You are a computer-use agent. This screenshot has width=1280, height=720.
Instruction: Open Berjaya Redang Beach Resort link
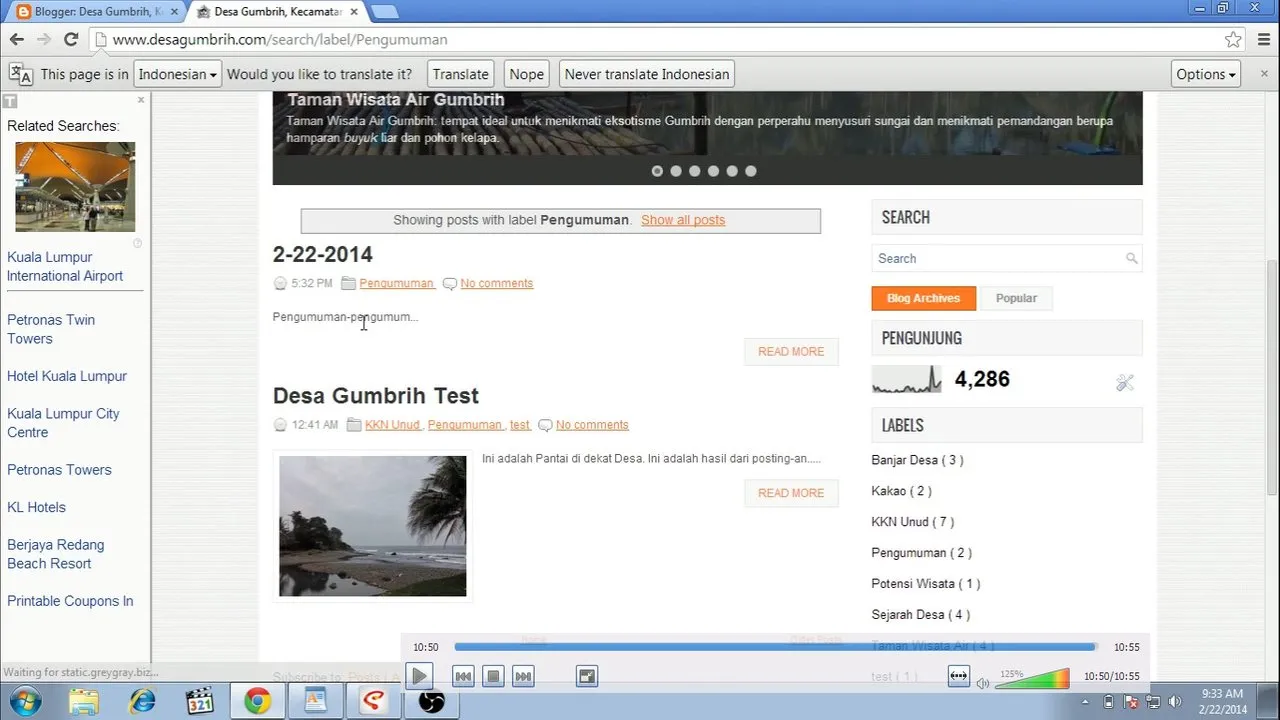pos(56,554)
